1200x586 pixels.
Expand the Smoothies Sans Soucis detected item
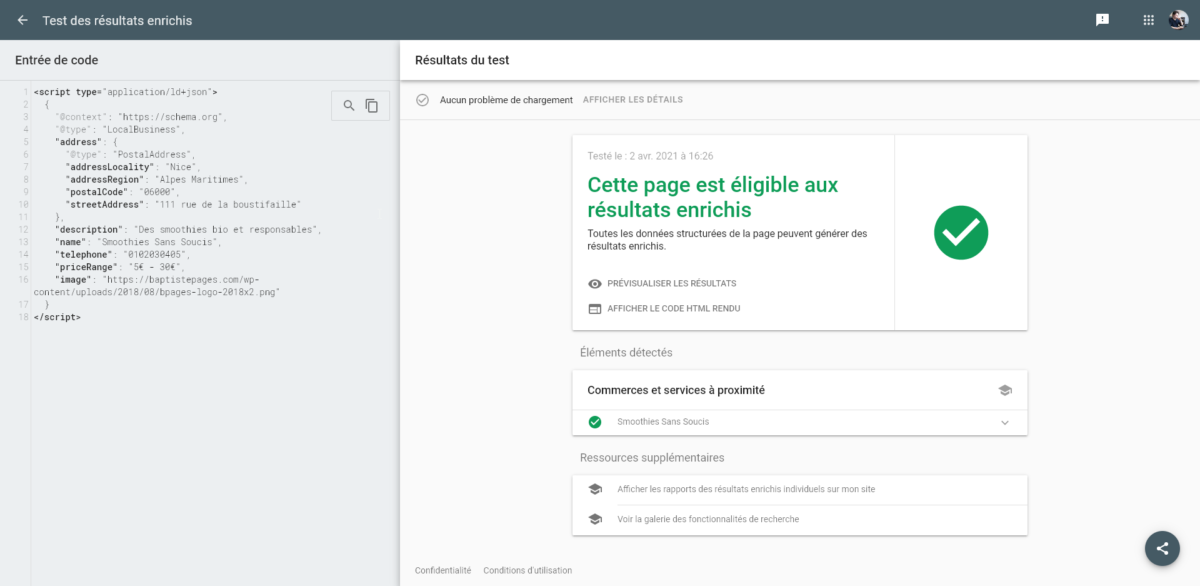tap(663, 422)
